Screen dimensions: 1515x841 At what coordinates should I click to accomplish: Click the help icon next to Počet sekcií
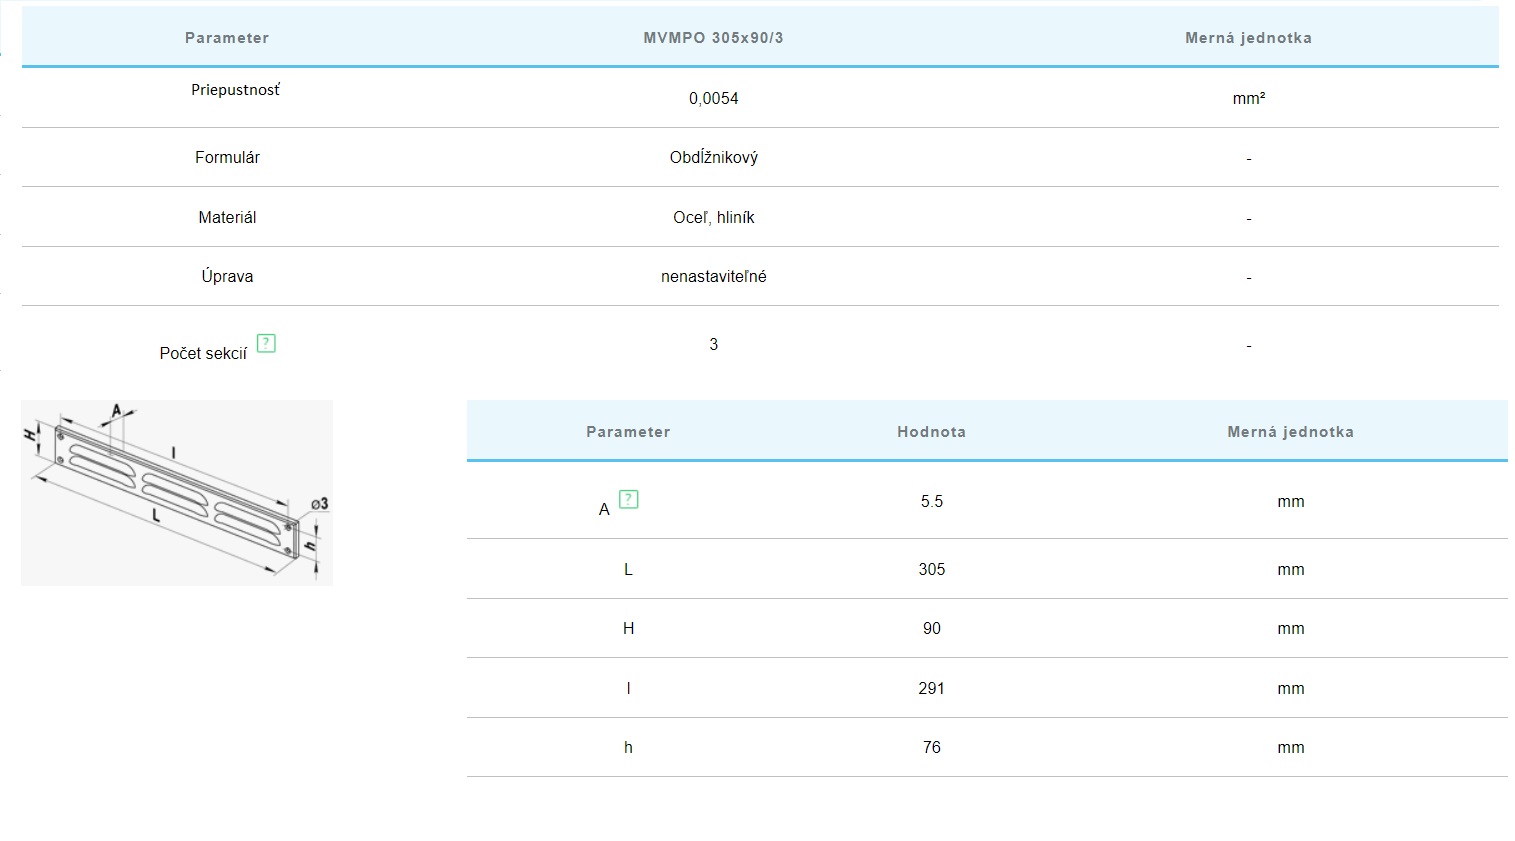coord(266,343)
